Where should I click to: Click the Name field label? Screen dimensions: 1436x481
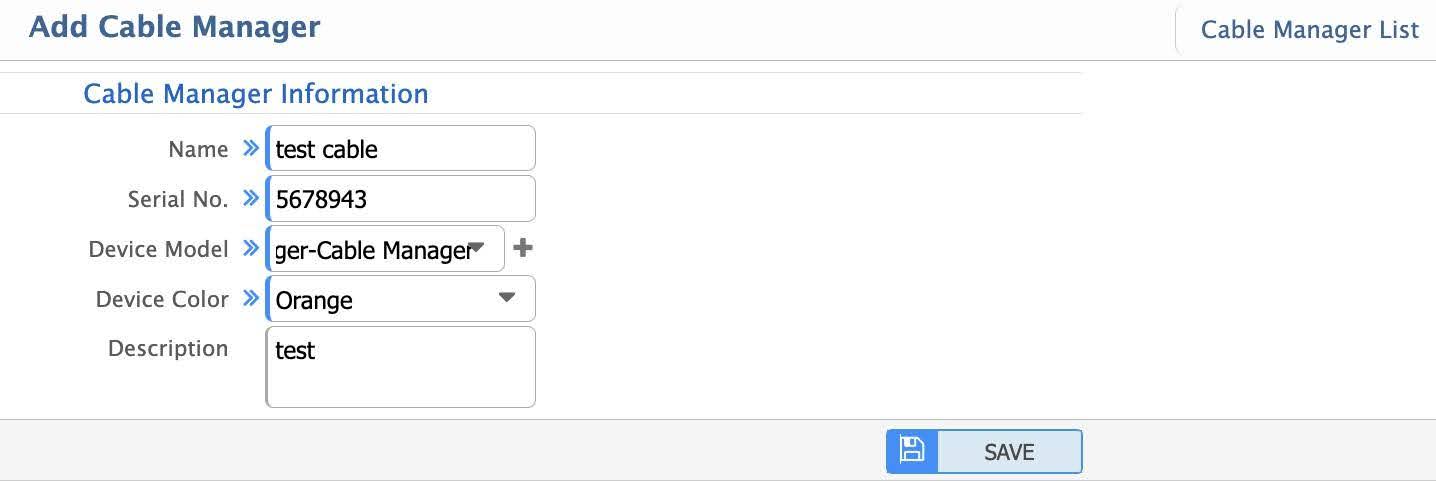(x=198, y=149)
